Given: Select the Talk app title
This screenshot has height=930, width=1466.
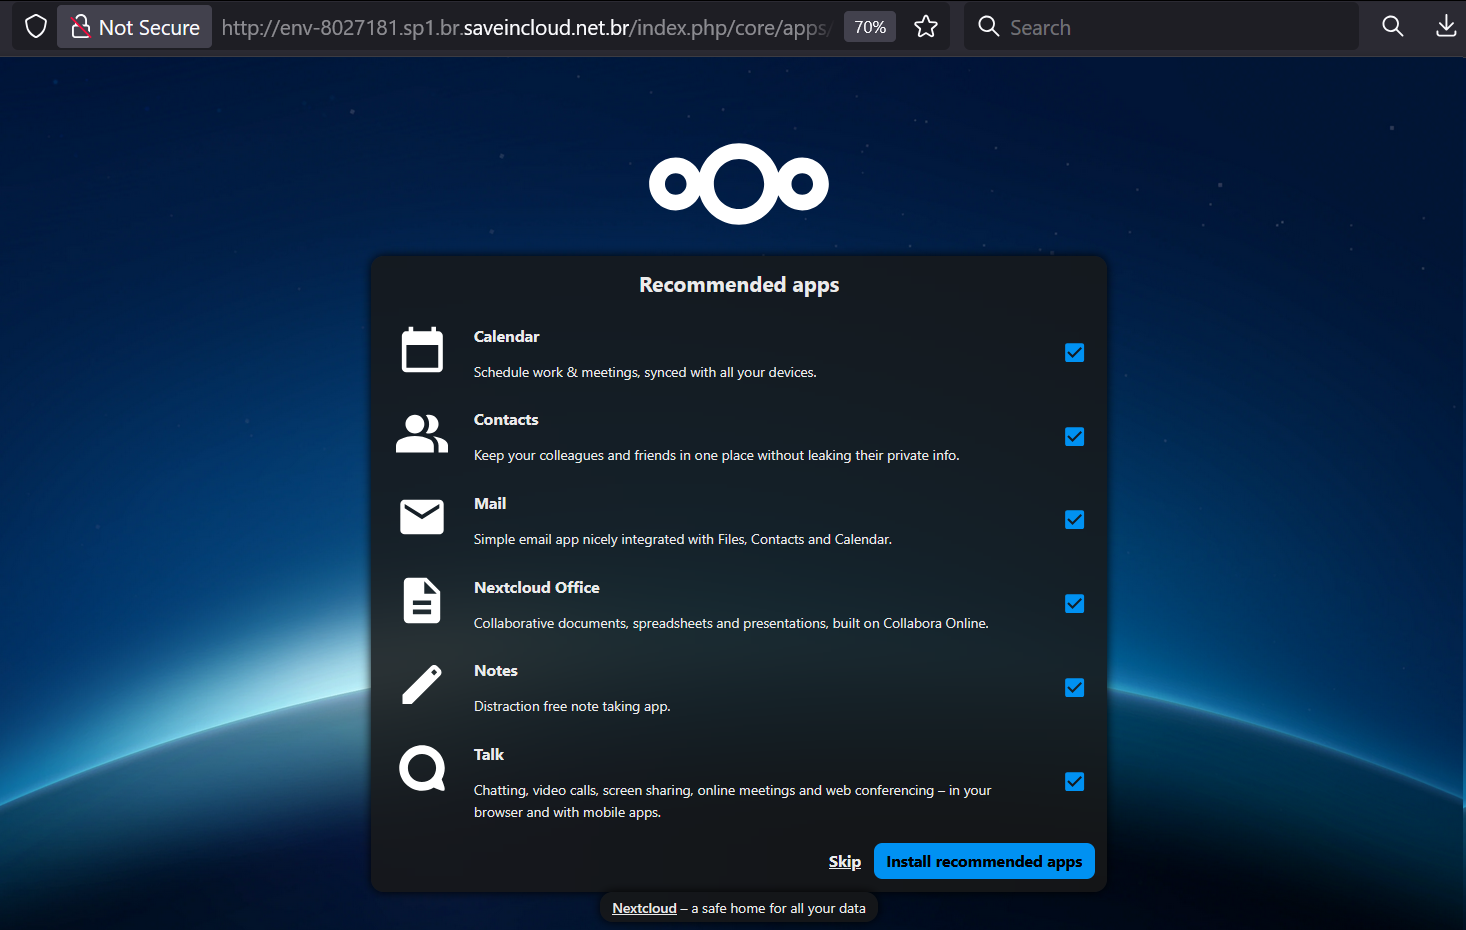Looking at the screenshot, I should click(489, 755).
